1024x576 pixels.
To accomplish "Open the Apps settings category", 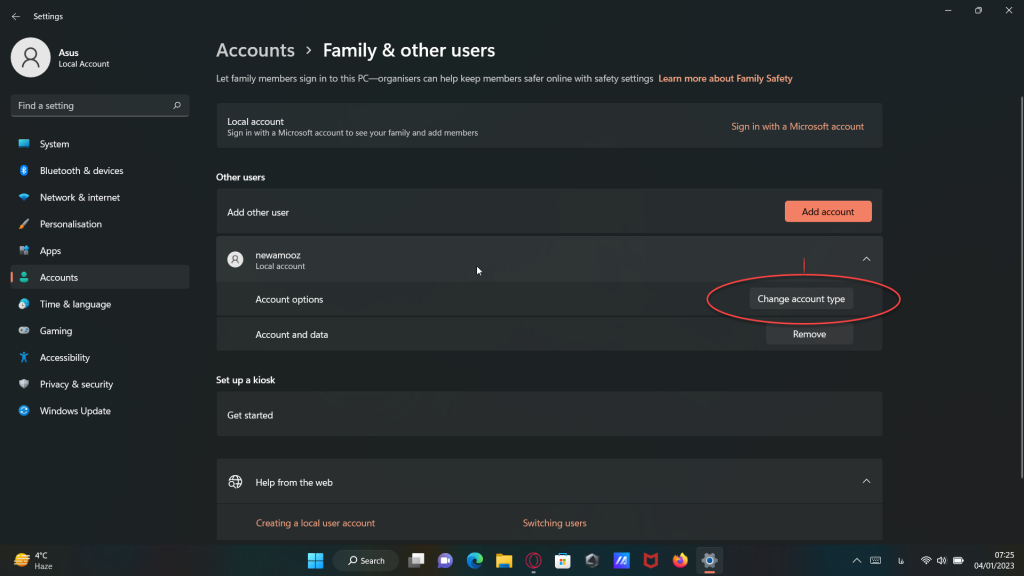I will (x=50, y=251).
